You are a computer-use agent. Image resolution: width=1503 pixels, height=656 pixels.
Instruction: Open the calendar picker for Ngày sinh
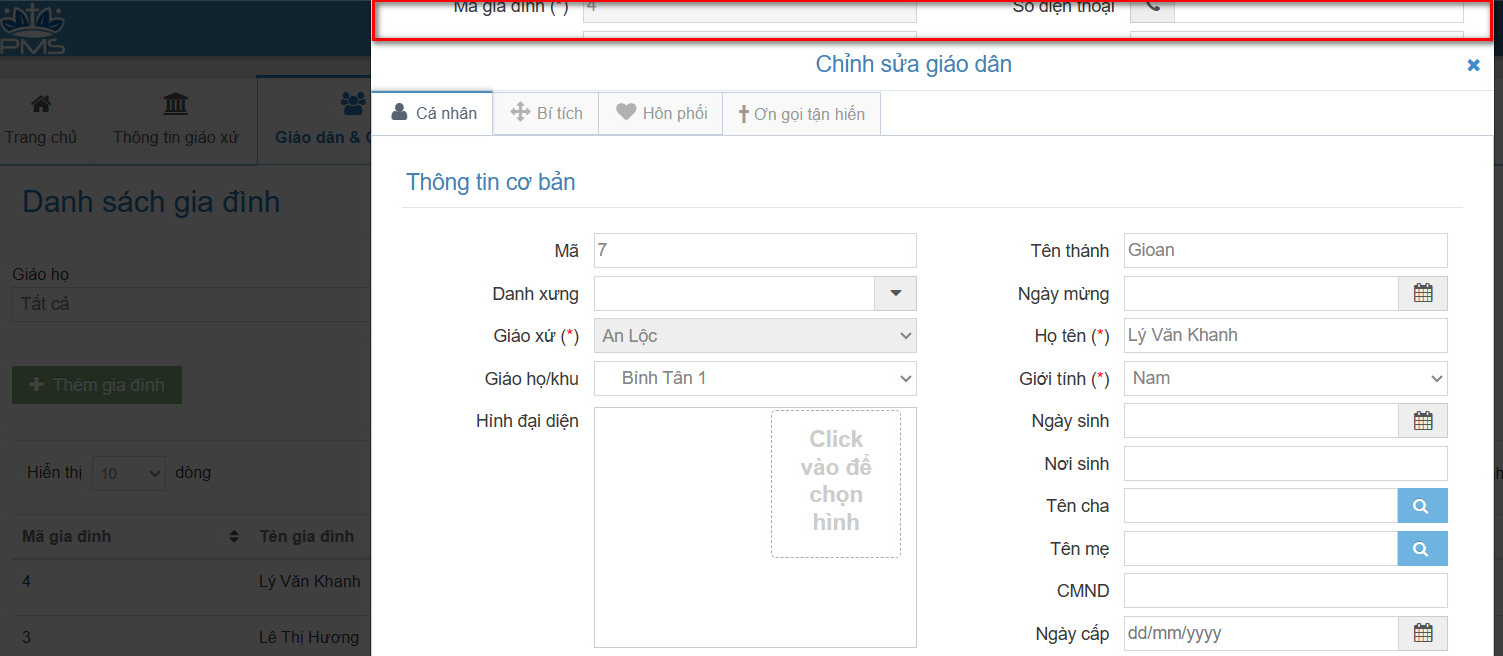pos(1422,420)
